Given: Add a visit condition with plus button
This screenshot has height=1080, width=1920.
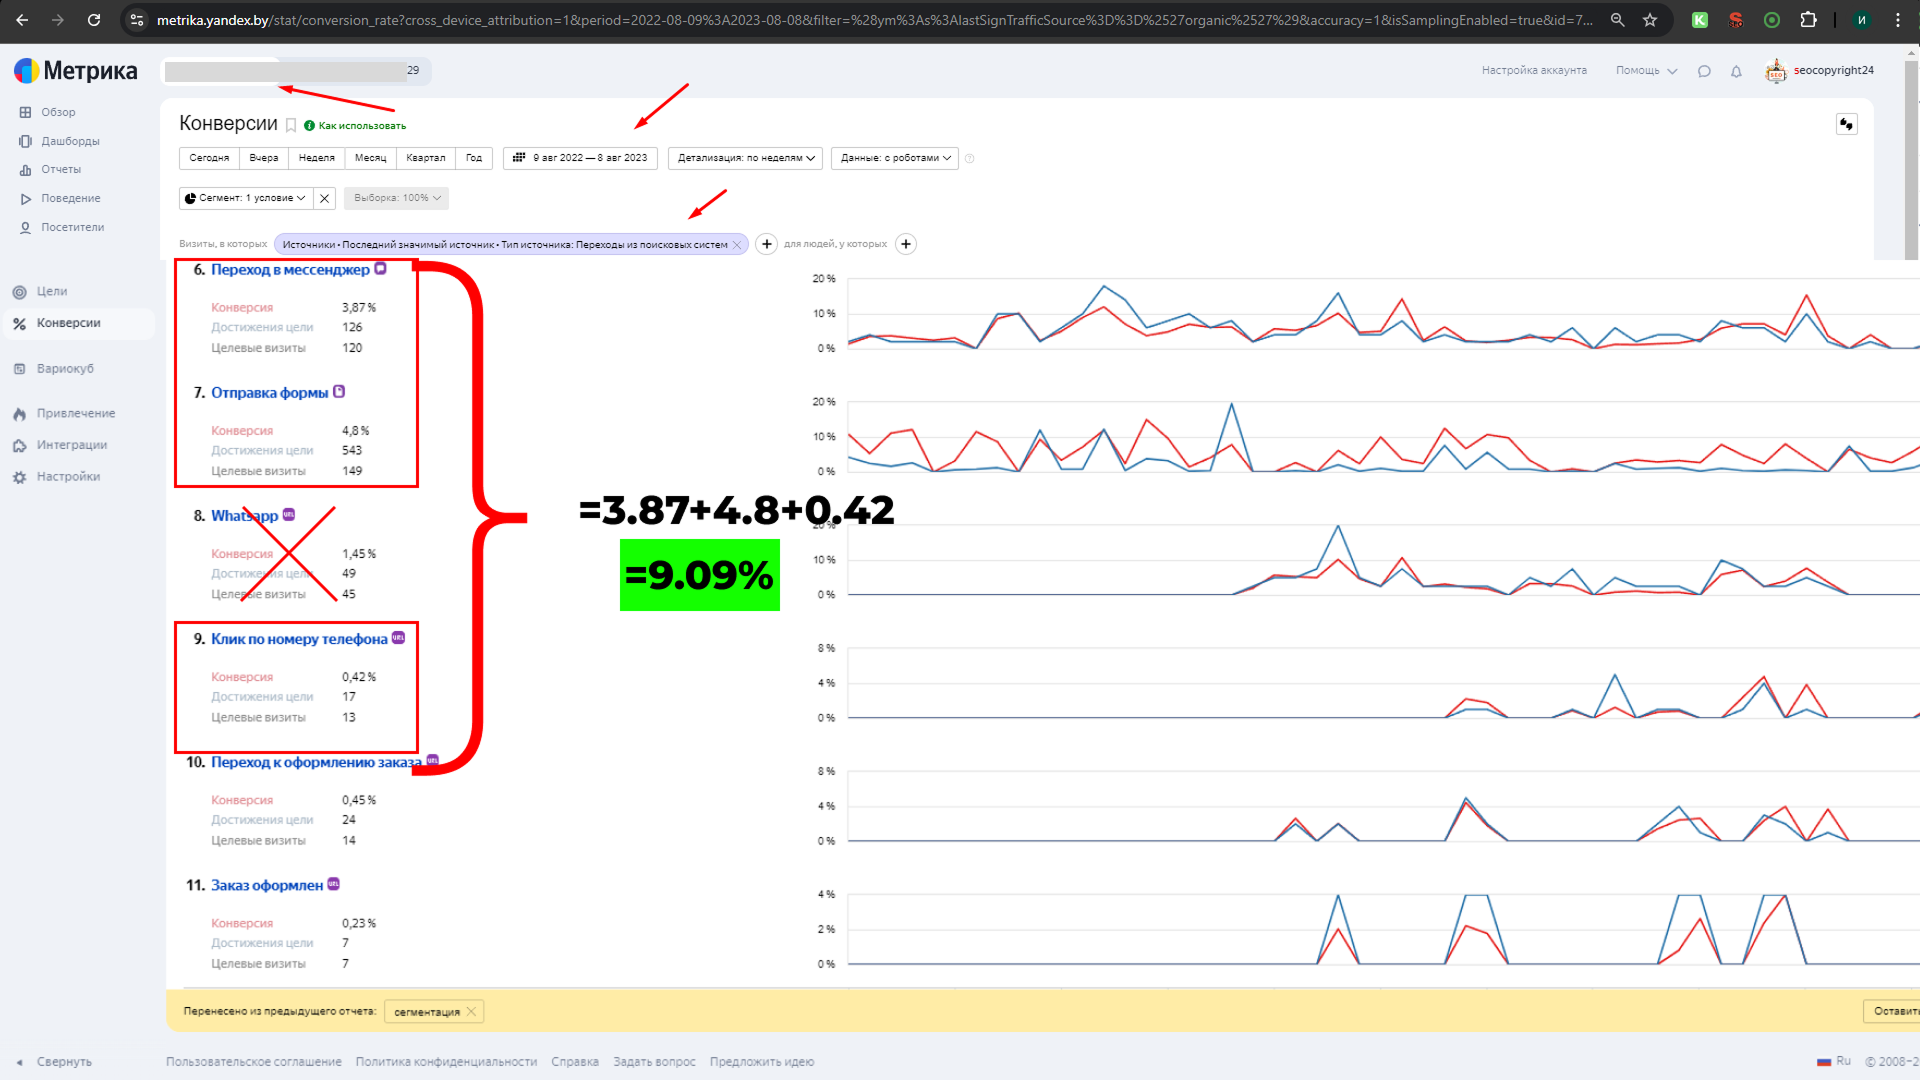Looking at the screenshot, I should 766,244.
